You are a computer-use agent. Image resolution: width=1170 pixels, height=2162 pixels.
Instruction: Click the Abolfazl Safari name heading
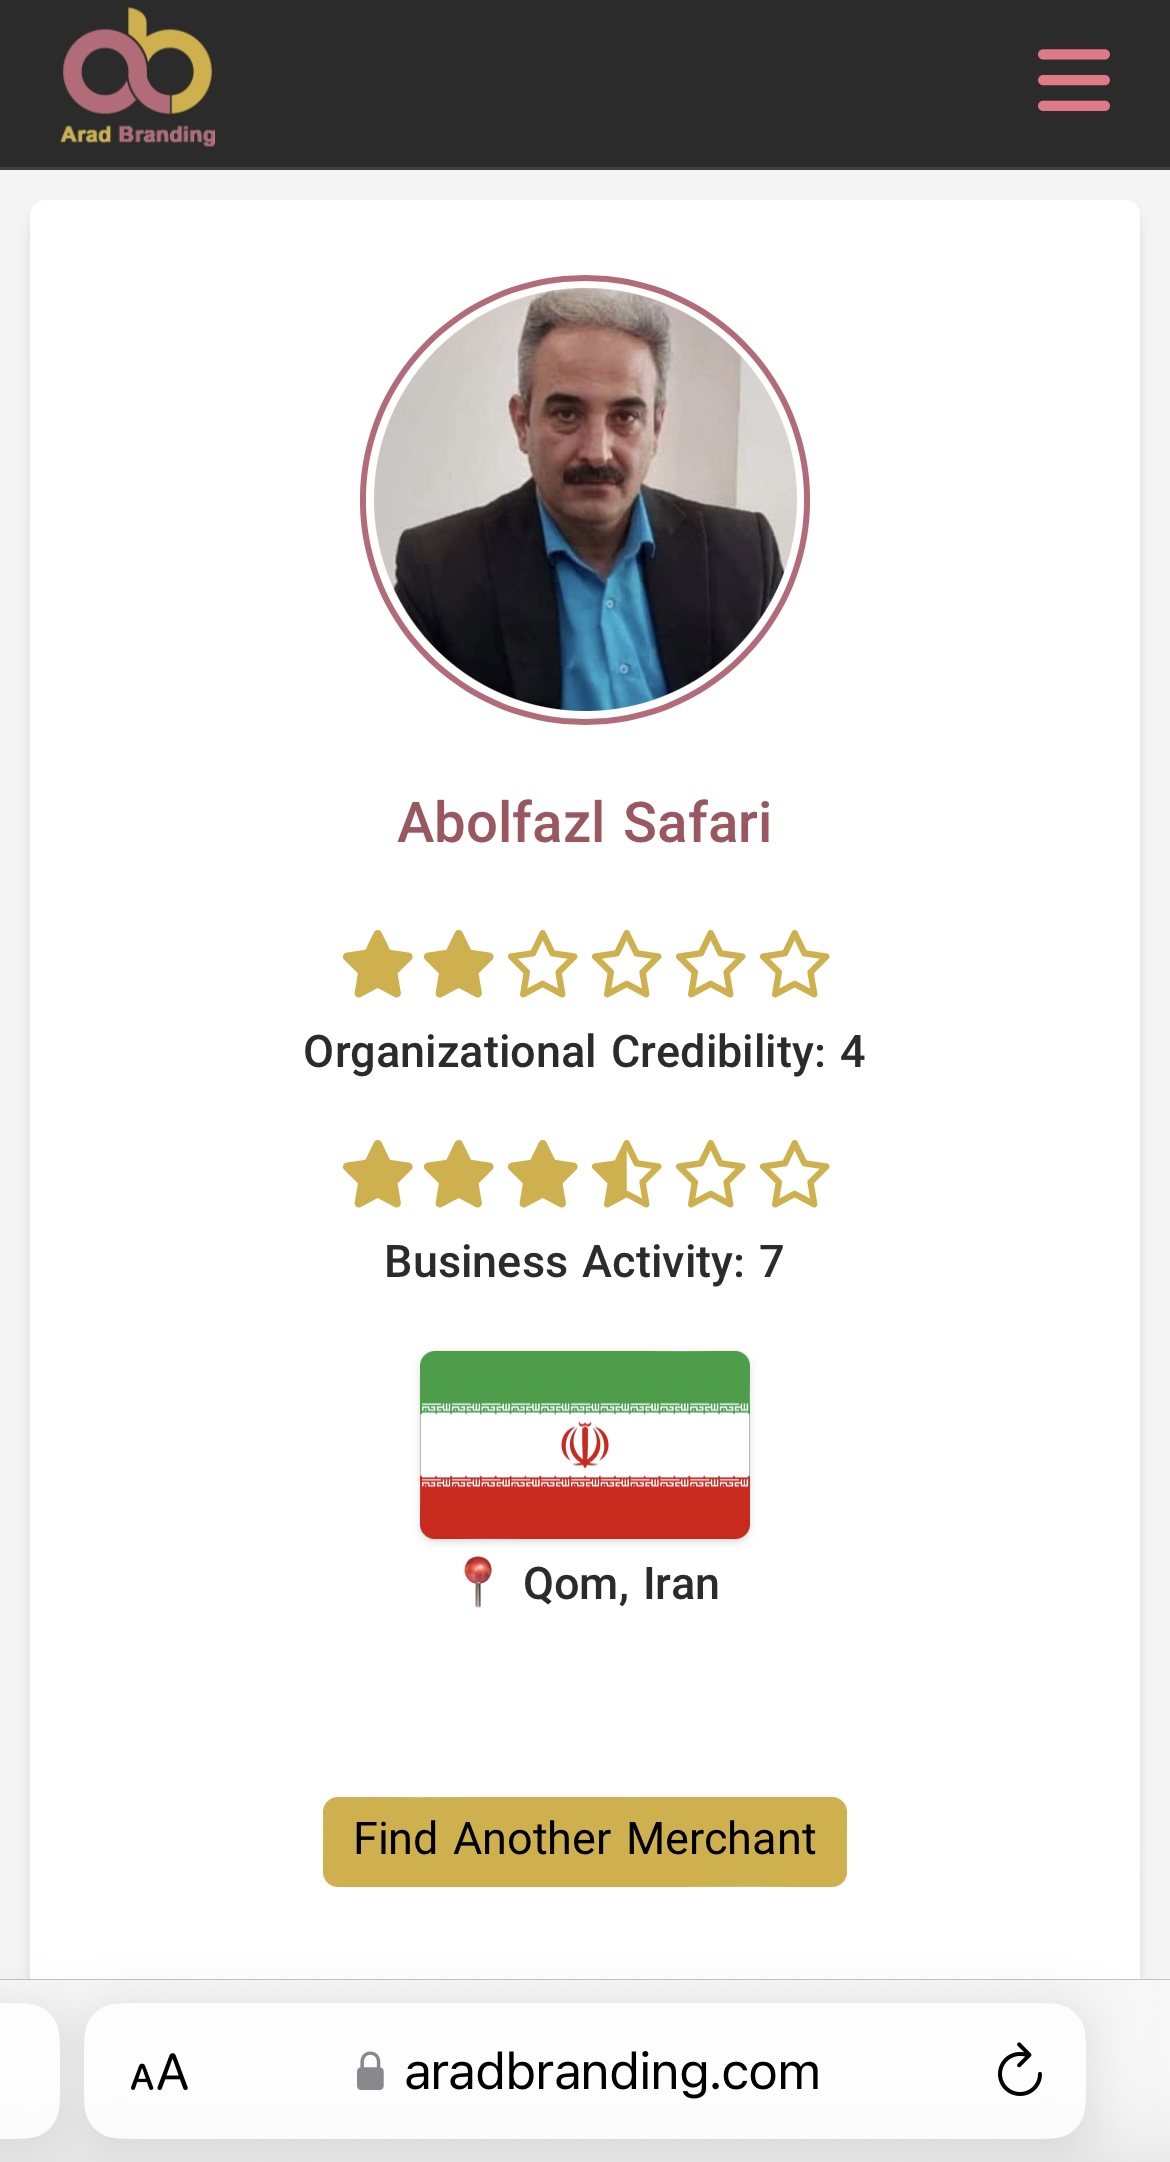point(585,822)
